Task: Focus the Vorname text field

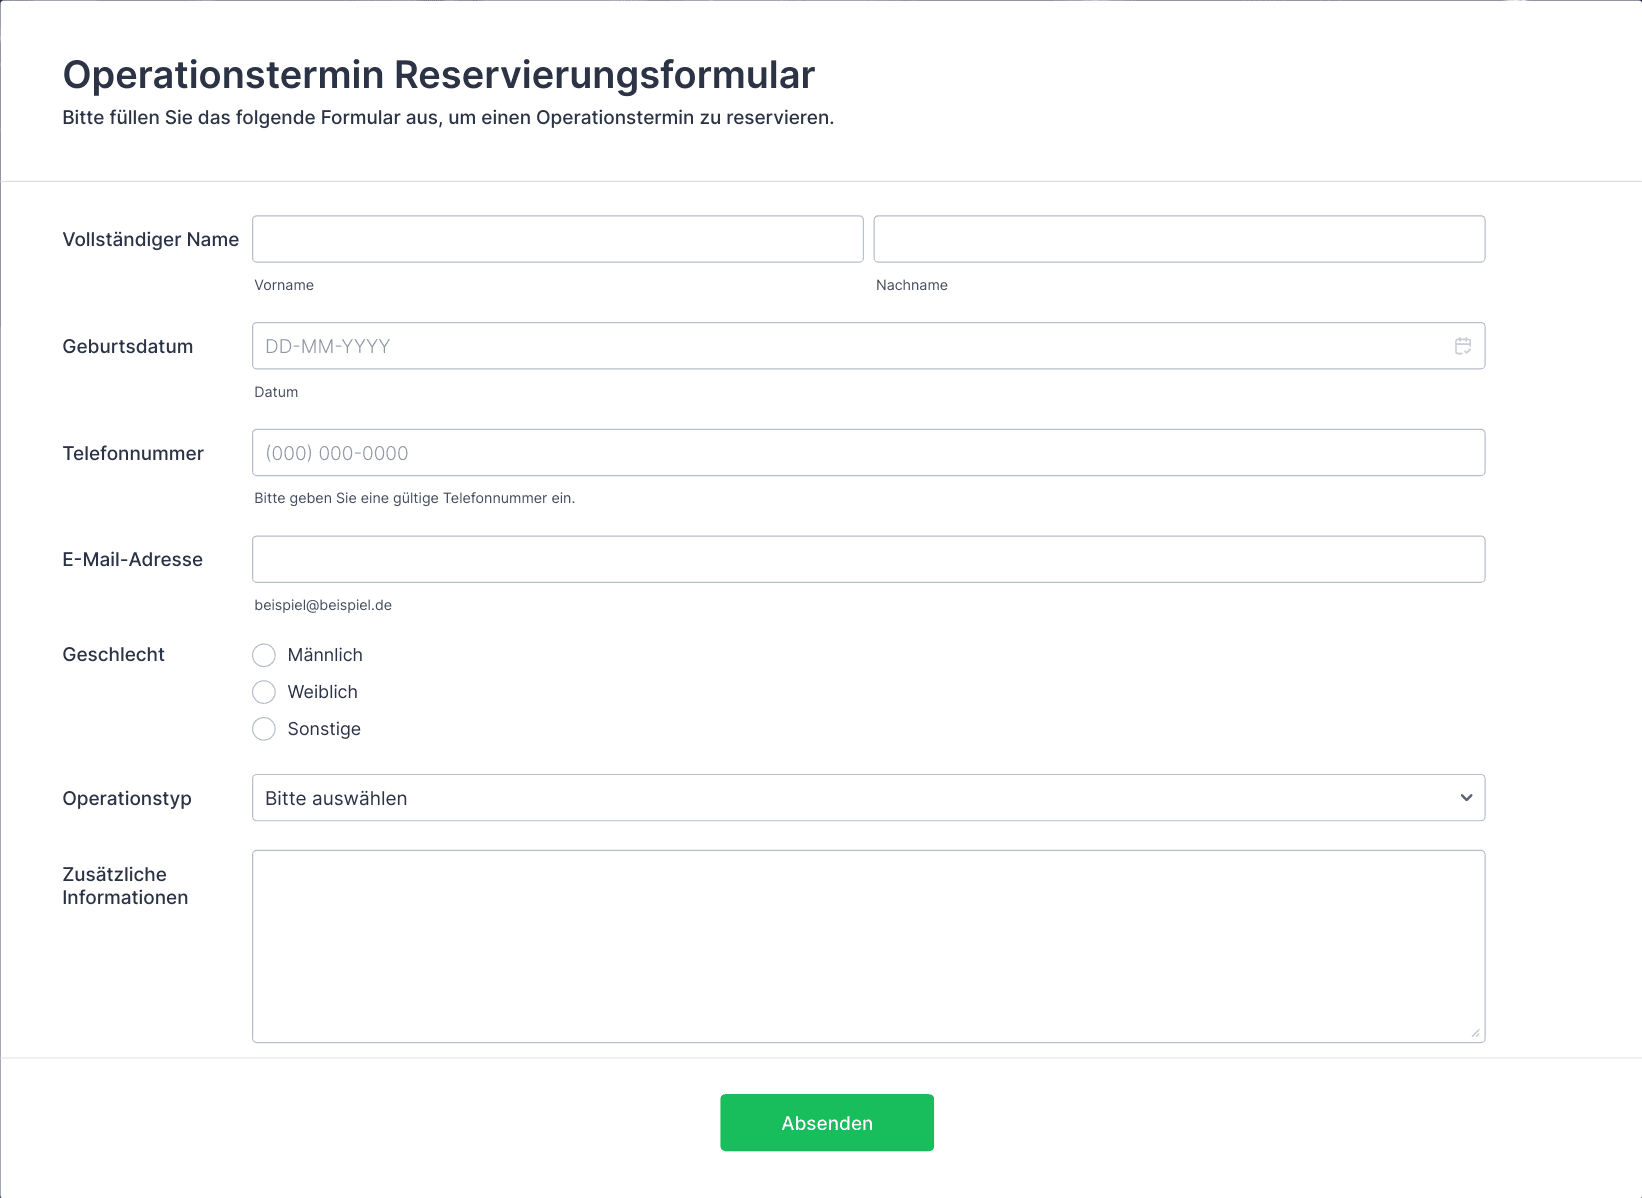Action: coord(557,239)
